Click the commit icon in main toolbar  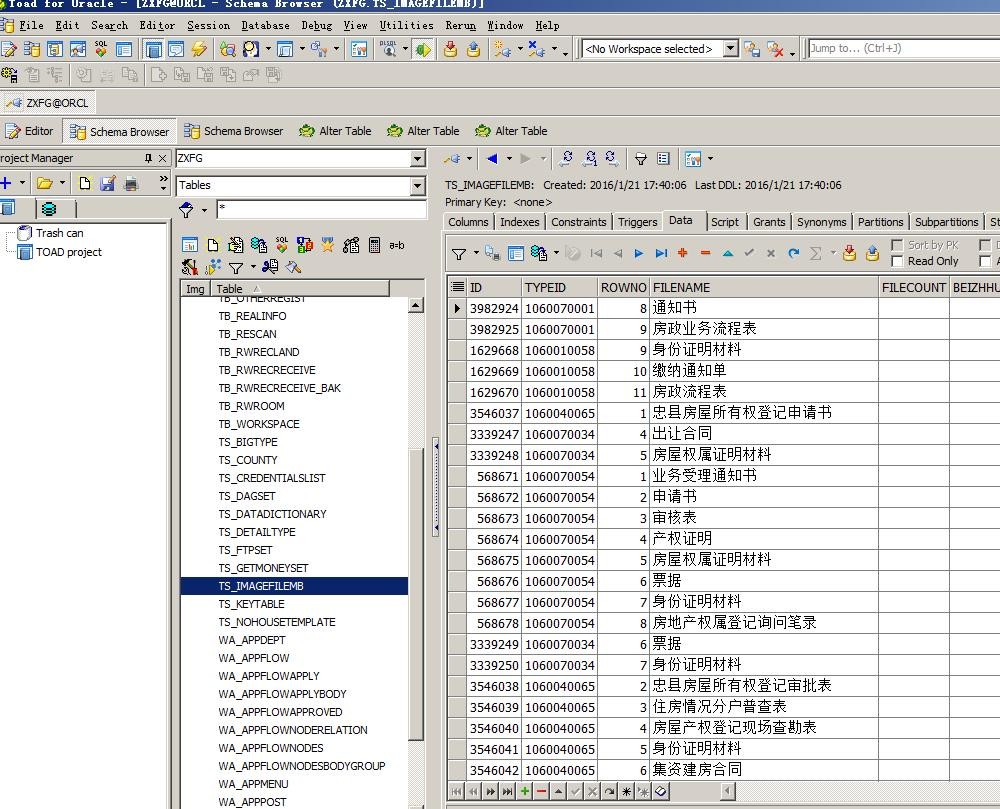(x=450, y=49)
